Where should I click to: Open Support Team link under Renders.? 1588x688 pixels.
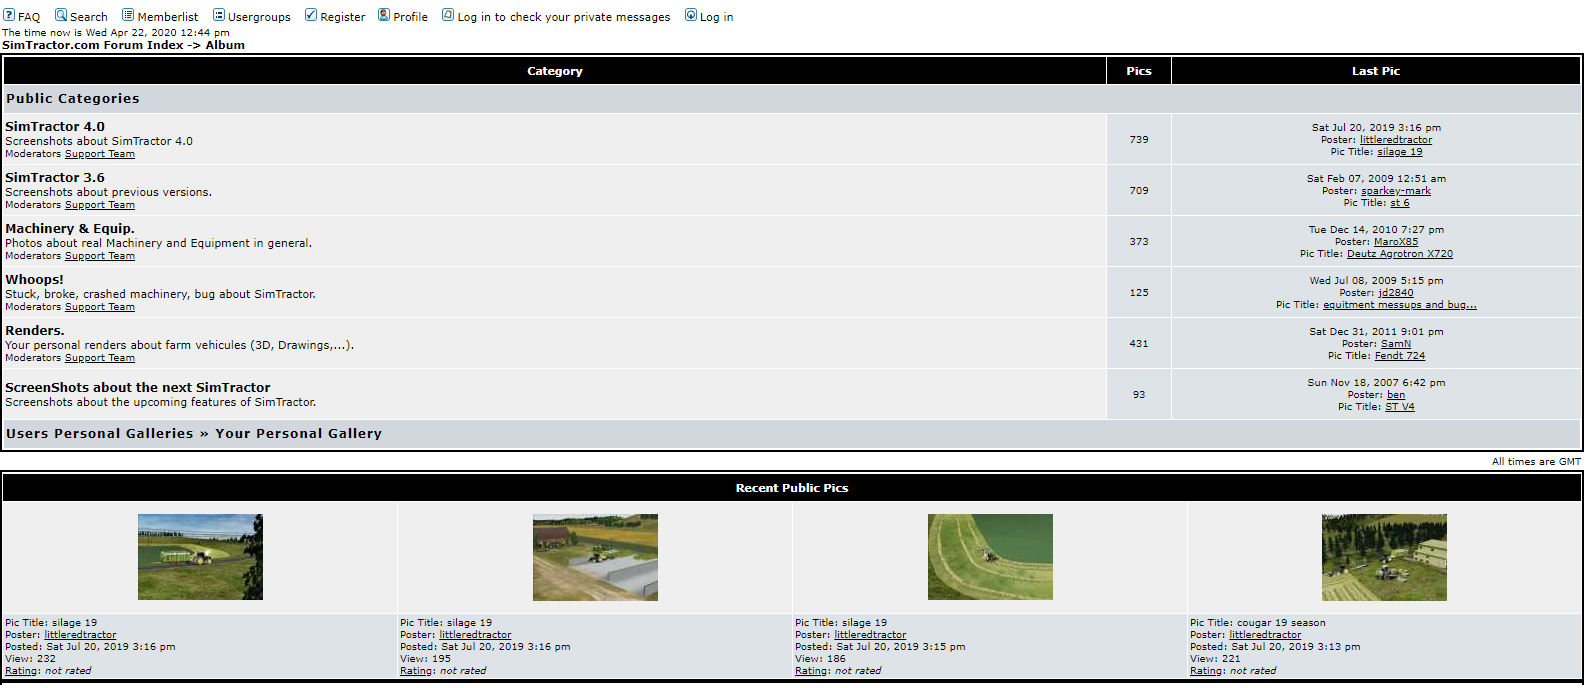(x=100, y=358)
